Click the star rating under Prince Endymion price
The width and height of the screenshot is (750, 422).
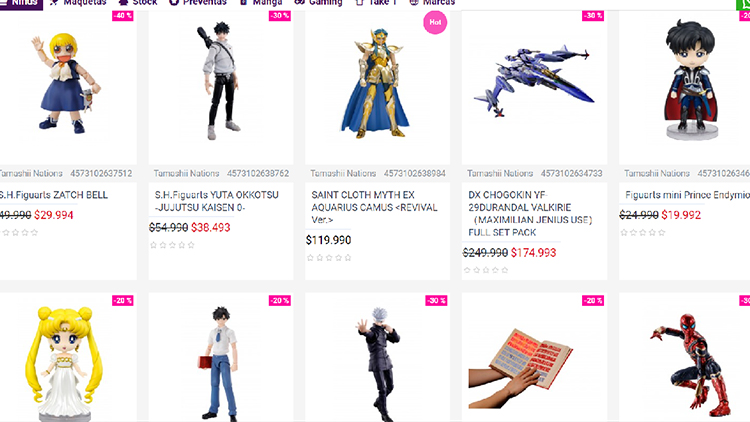[x=643, y=233]
